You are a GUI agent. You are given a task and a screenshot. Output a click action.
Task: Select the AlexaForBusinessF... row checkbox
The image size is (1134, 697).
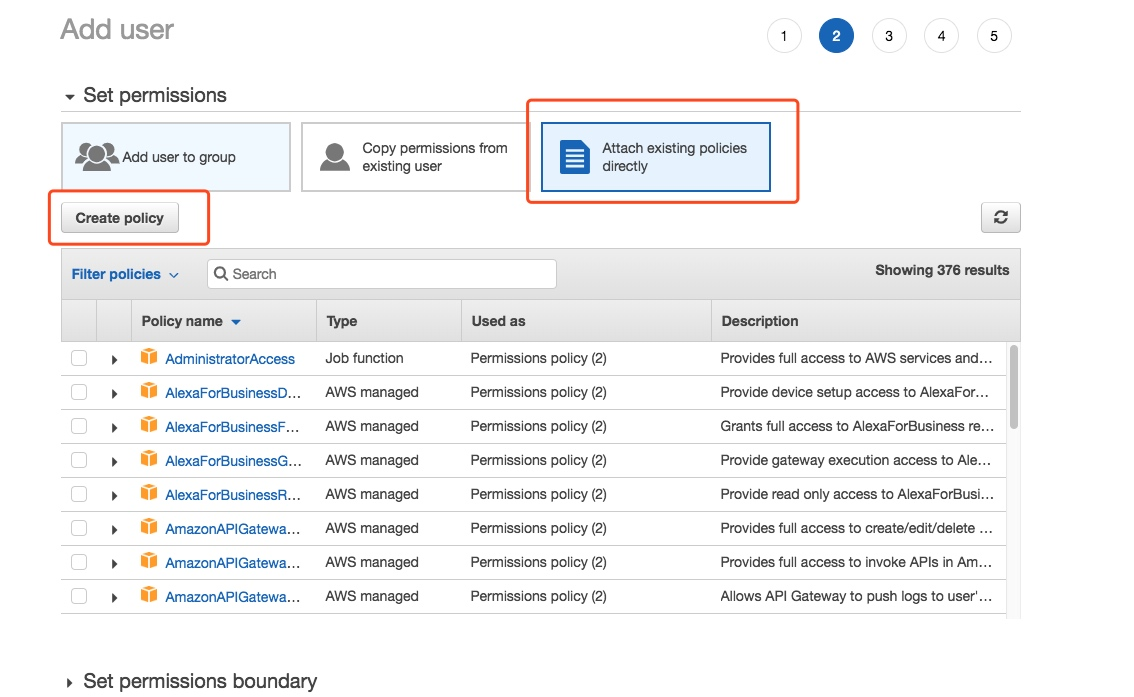[x=79, y=426]
